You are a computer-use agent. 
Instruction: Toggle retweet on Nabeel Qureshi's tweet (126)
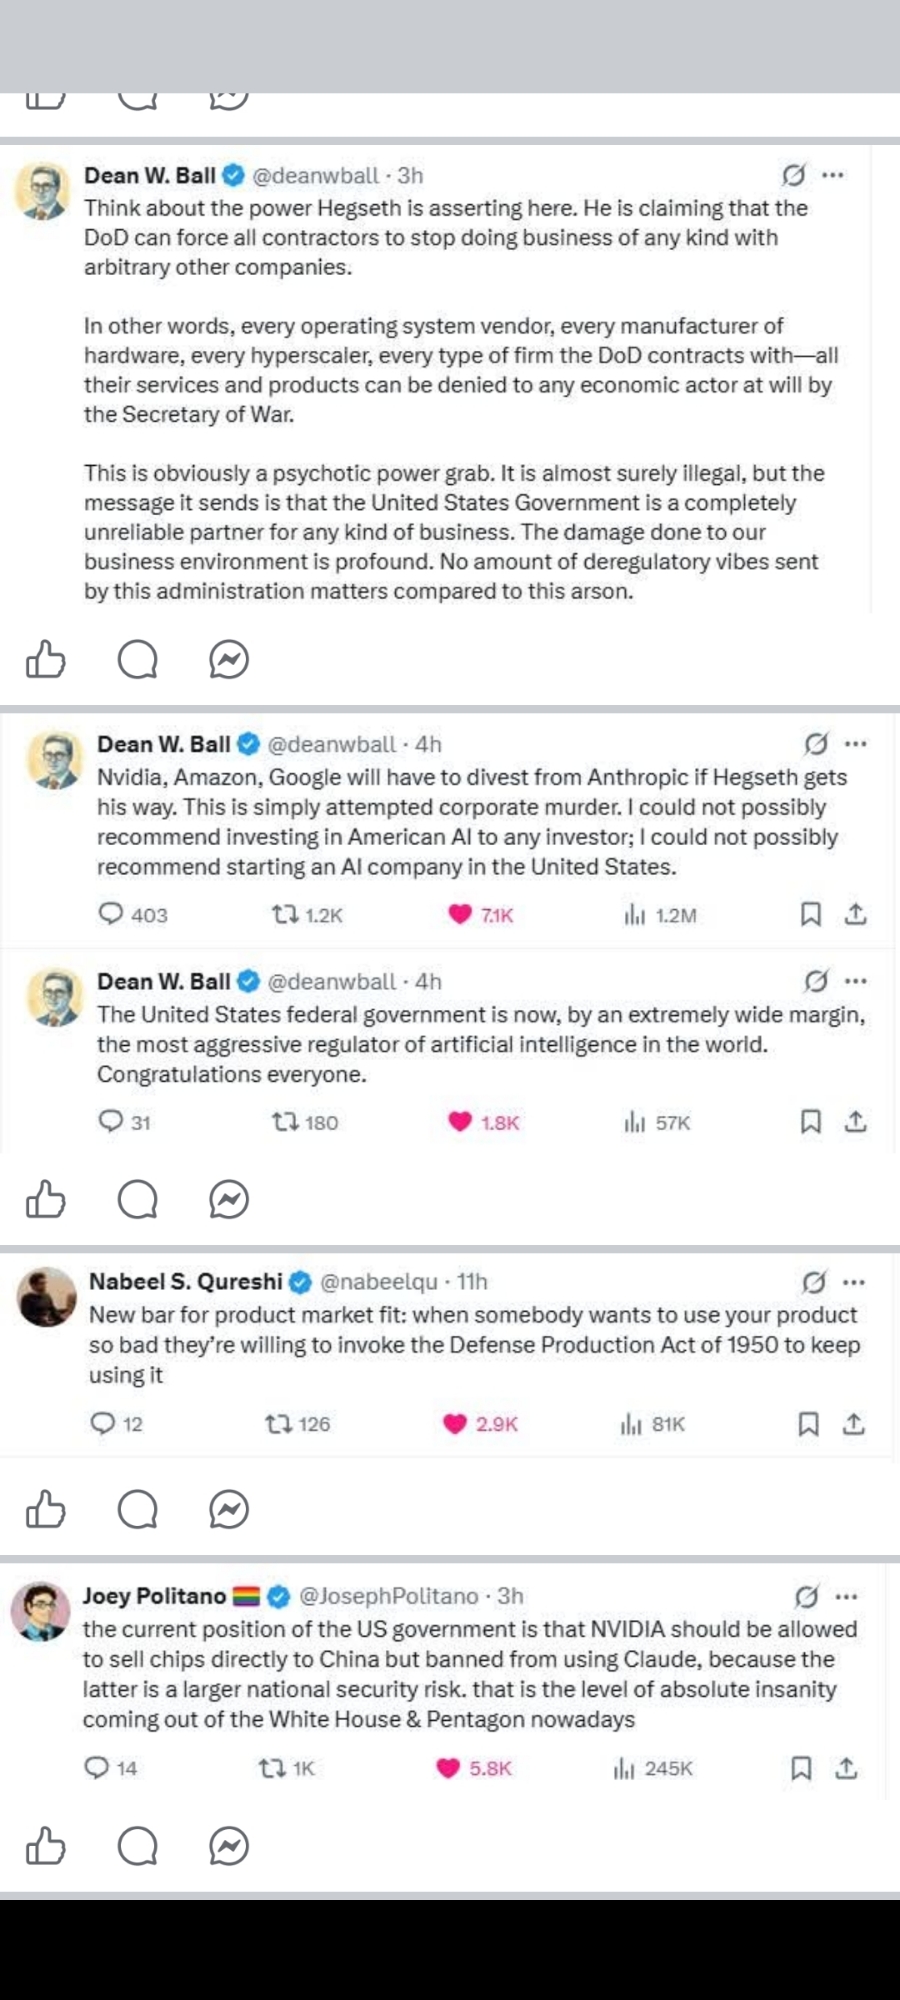pyautogui.click(x=278, y=1423)
